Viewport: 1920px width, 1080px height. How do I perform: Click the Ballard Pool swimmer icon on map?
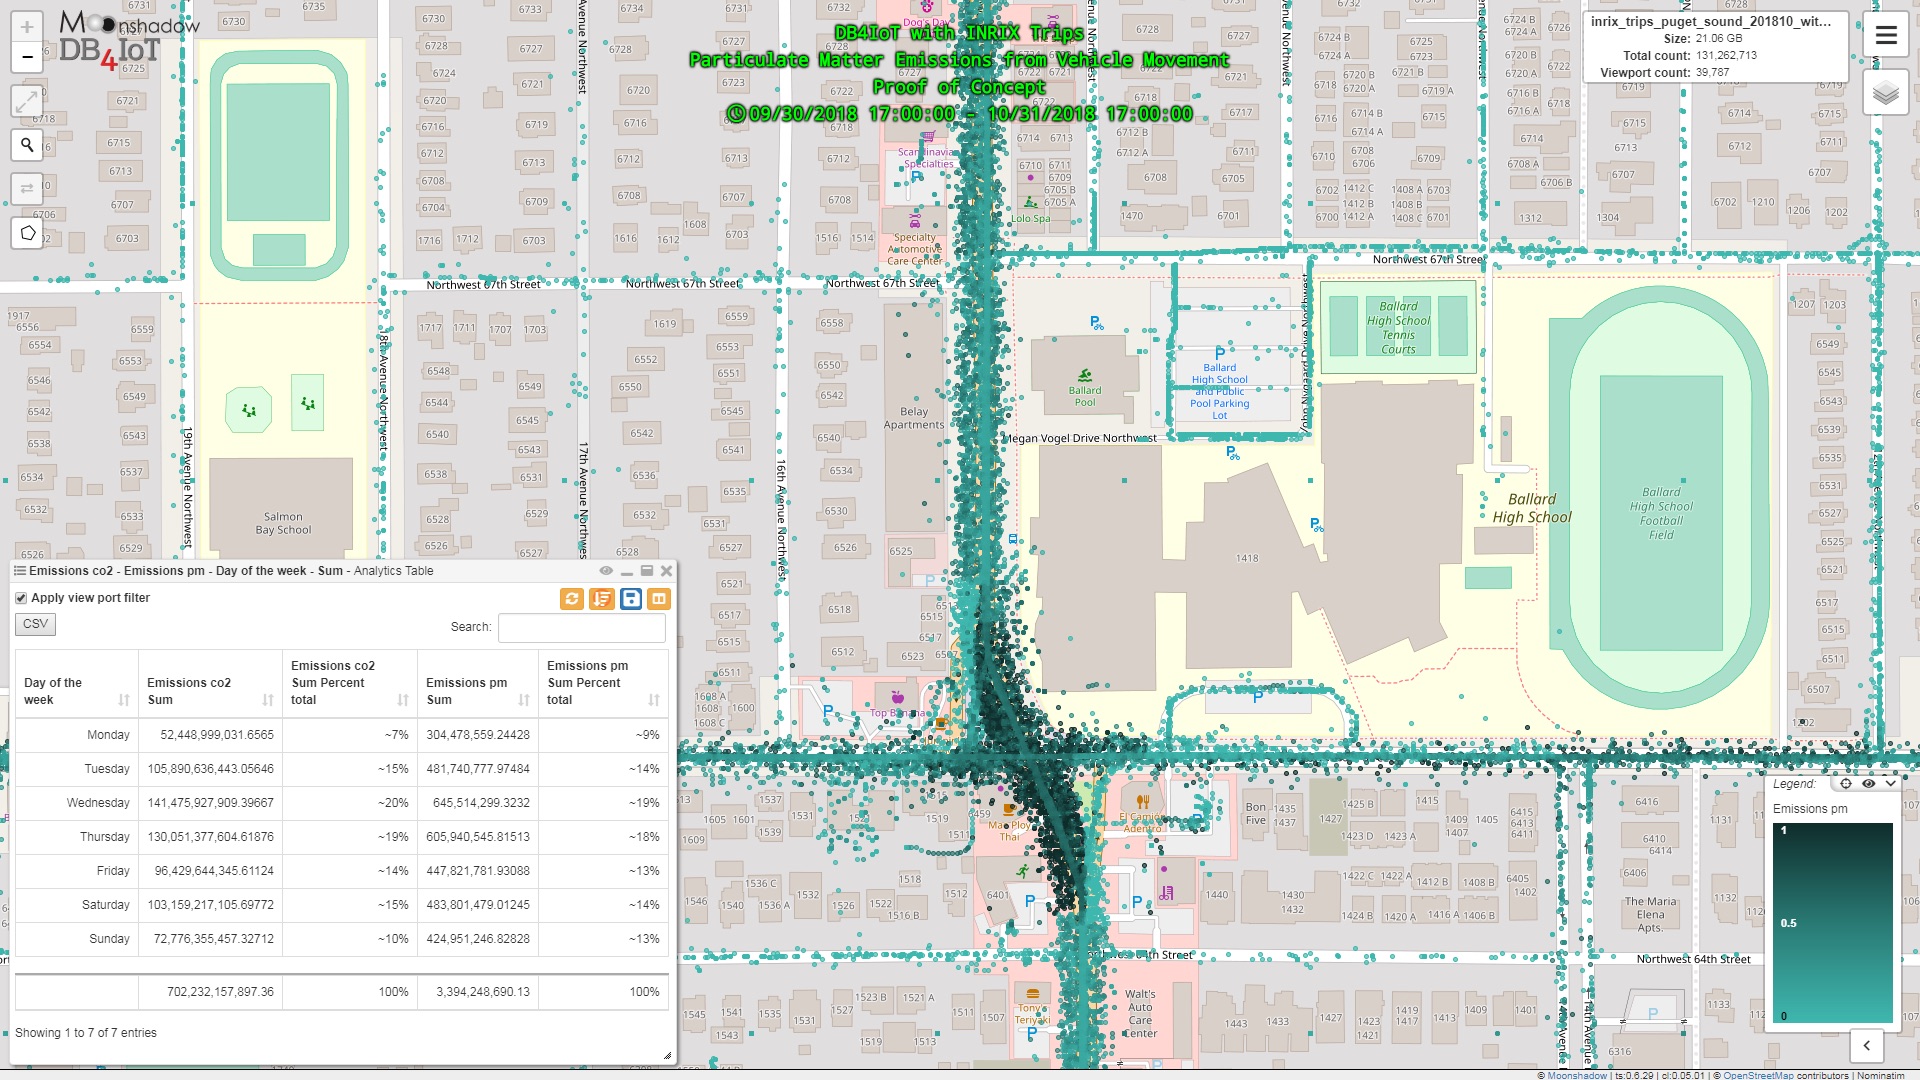click(x=1085, y=376)
